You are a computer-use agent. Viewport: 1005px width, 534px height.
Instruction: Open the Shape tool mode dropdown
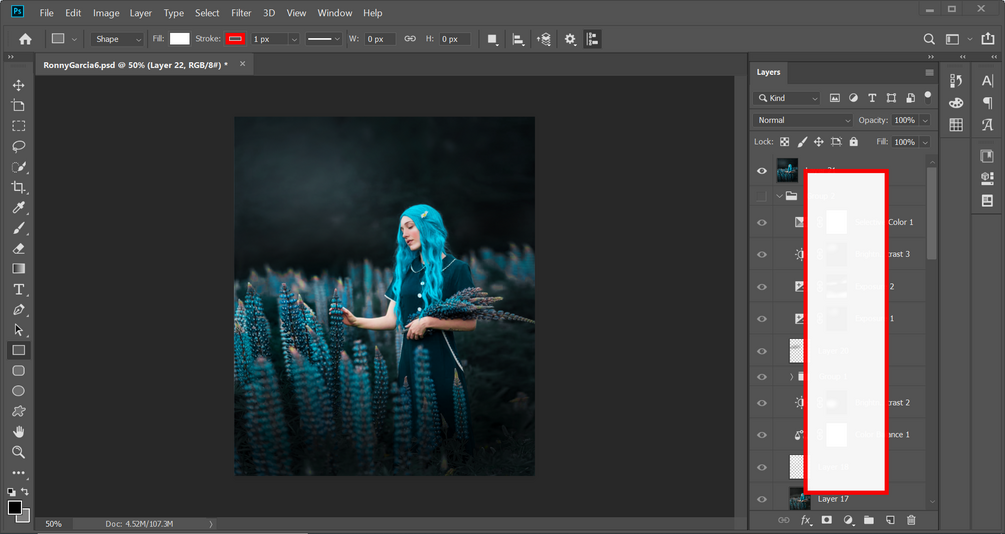coord(118,39)
